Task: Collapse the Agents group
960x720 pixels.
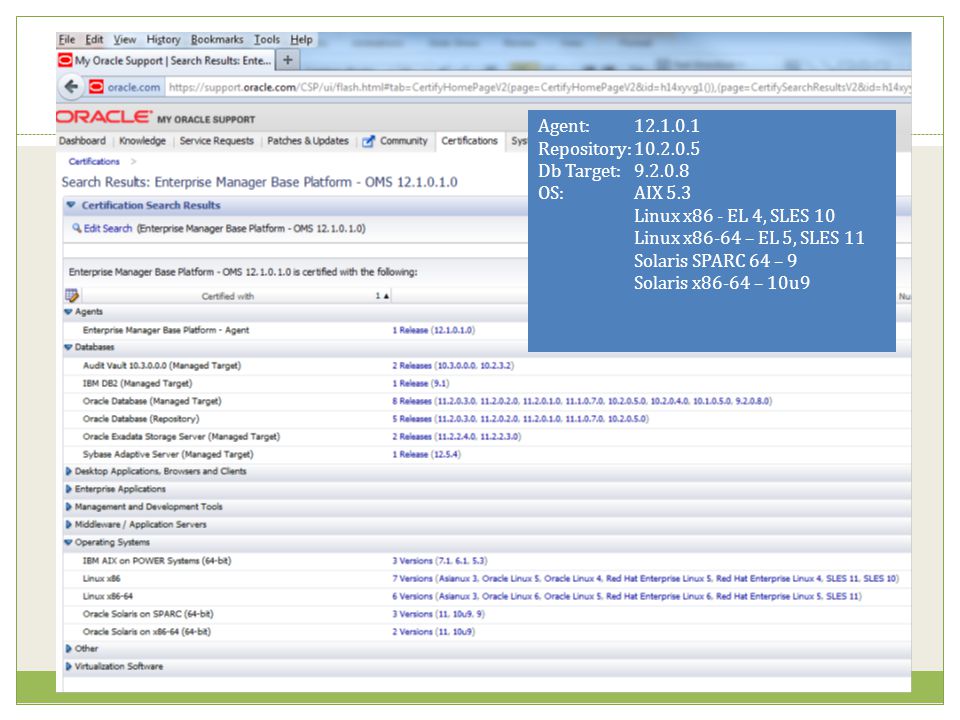Action: point(68,312)
